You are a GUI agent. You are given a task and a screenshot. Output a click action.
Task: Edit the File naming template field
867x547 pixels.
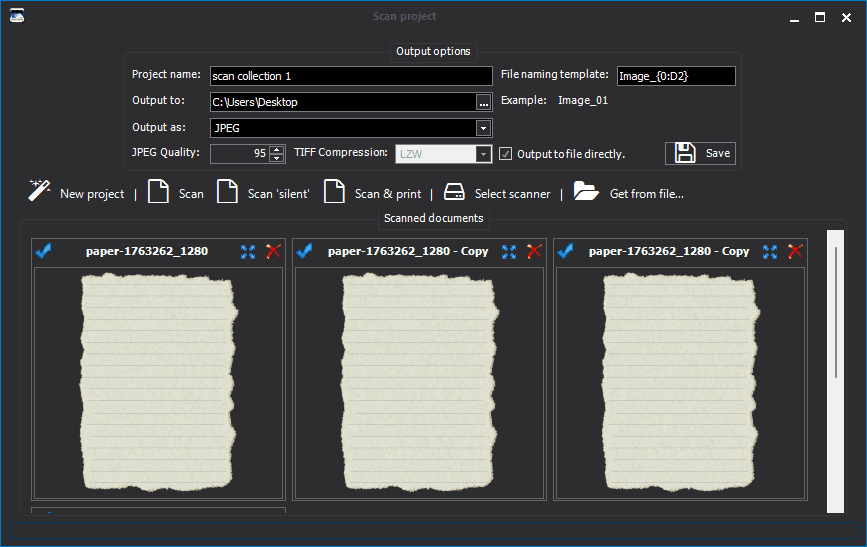676,76
